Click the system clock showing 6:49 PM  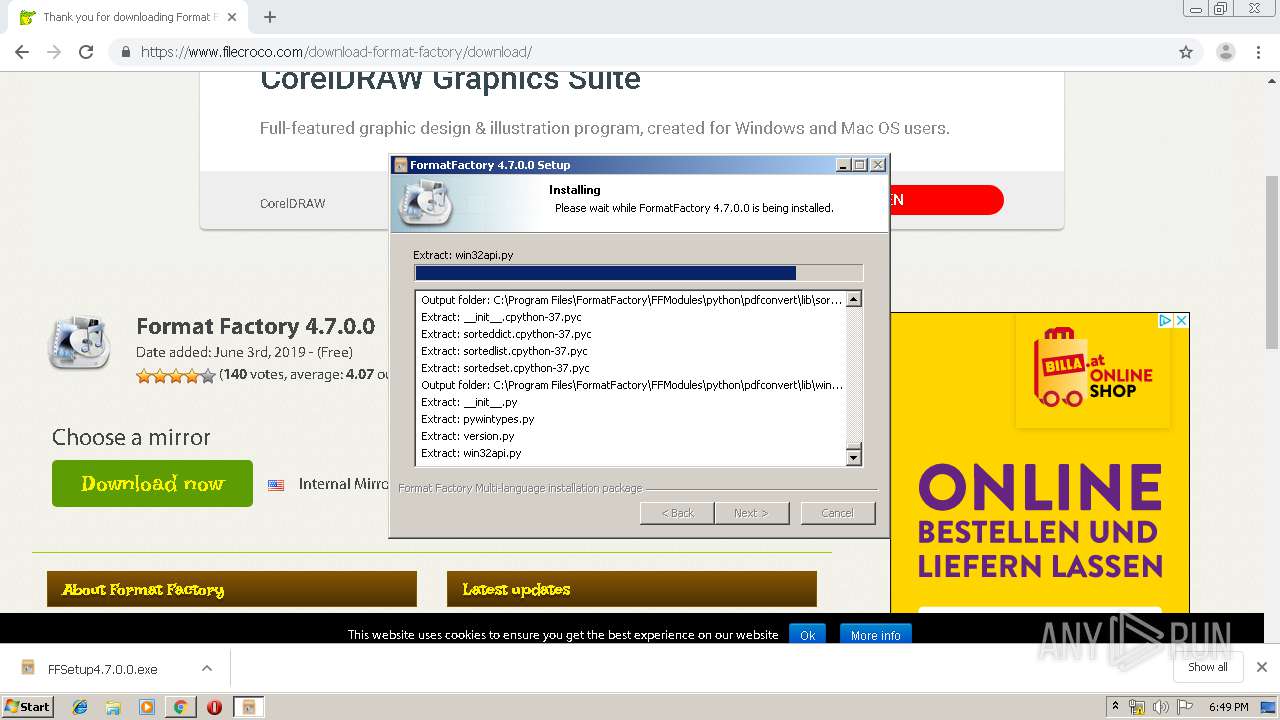click(1228, 707)
